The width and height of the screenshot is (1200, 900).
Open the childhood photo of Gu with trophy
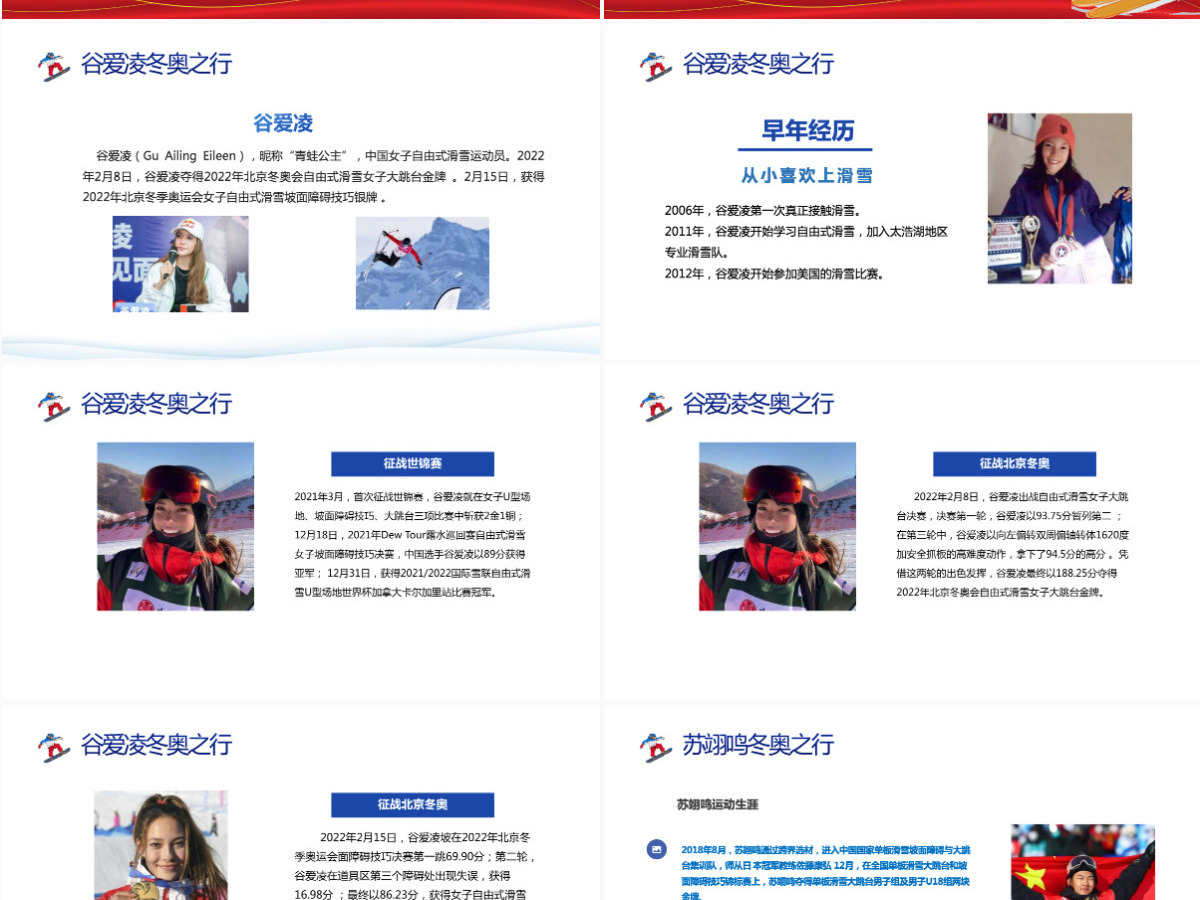click(x=1060, y=198)
